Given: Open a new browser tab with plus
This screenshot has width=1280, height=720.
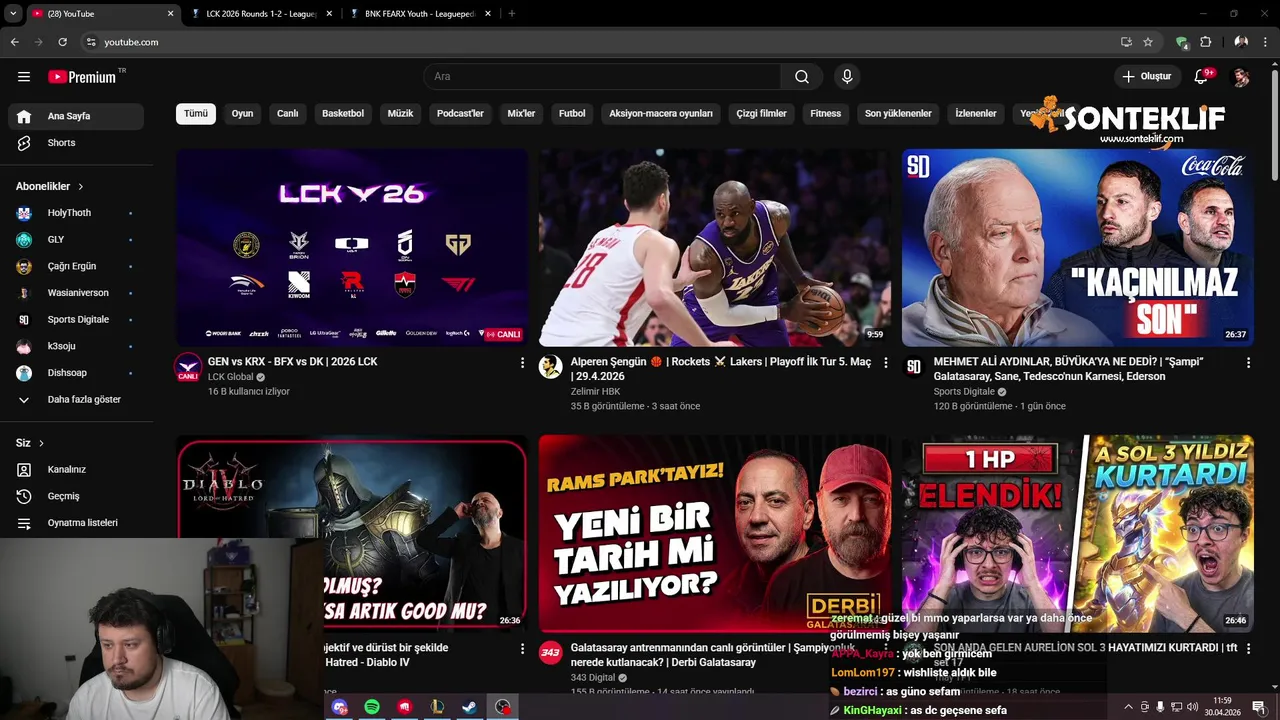Looking at the screenshot, I should [511, 14].
